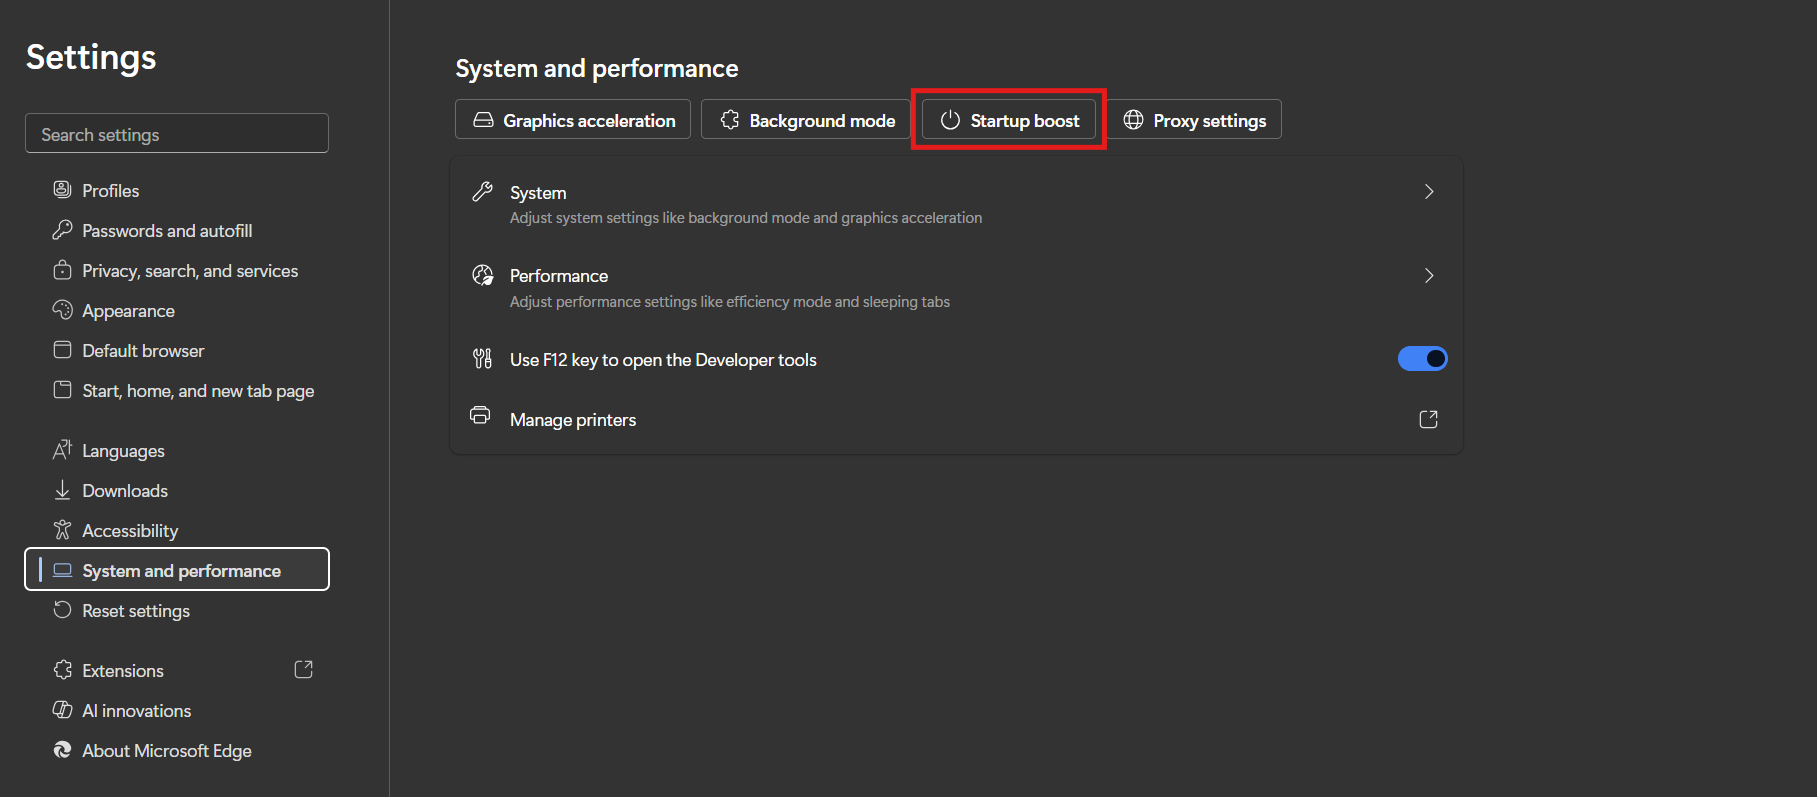Open Reset settings page
Image resolution: width=1817 pixels, height=797 pixels.
click(x=135, y=611)
